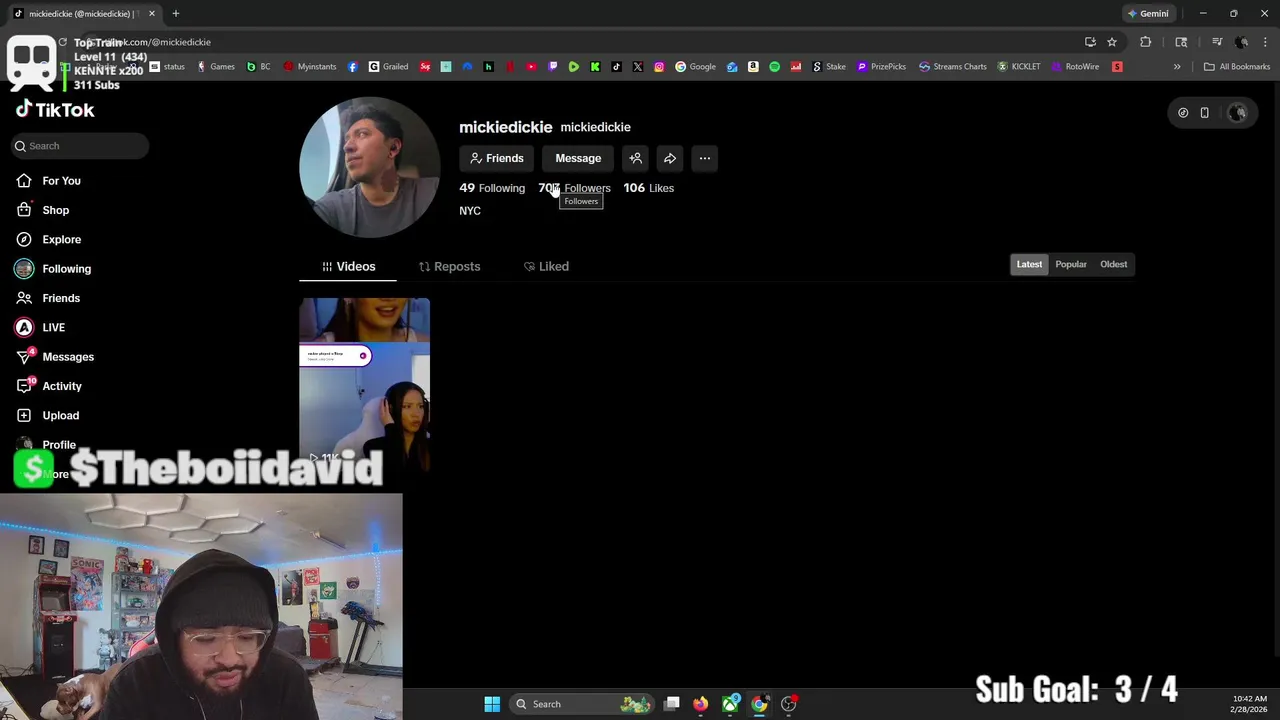Image resolution: width=1280 pixels, height=720 pixels.
Task: Open the Streams Charts bookmark
Action: pyautogui.click(x=953, y=67)
